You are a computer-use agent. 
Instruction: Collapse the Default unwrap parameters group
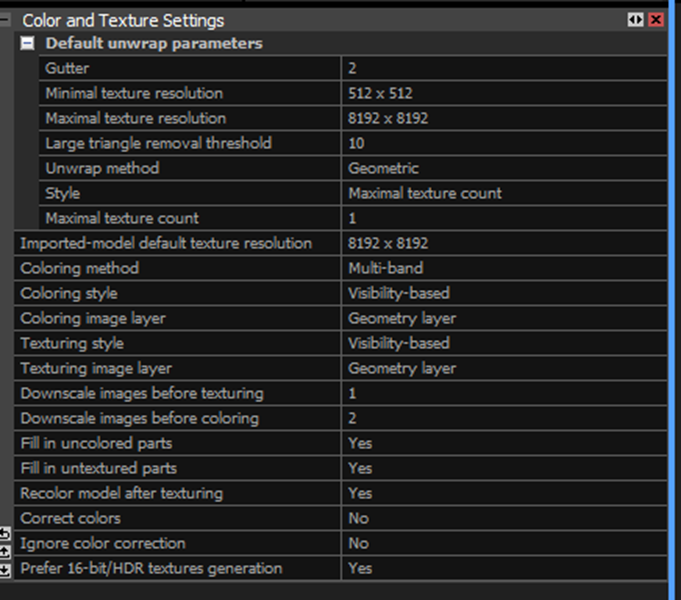click(x=28, y=43)
